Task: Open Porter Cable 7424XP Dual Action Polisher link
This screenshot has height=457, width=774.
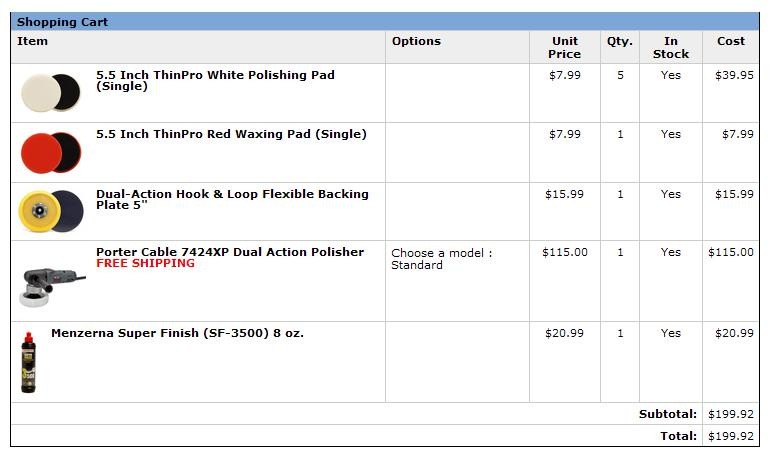Action: point(230,252)
